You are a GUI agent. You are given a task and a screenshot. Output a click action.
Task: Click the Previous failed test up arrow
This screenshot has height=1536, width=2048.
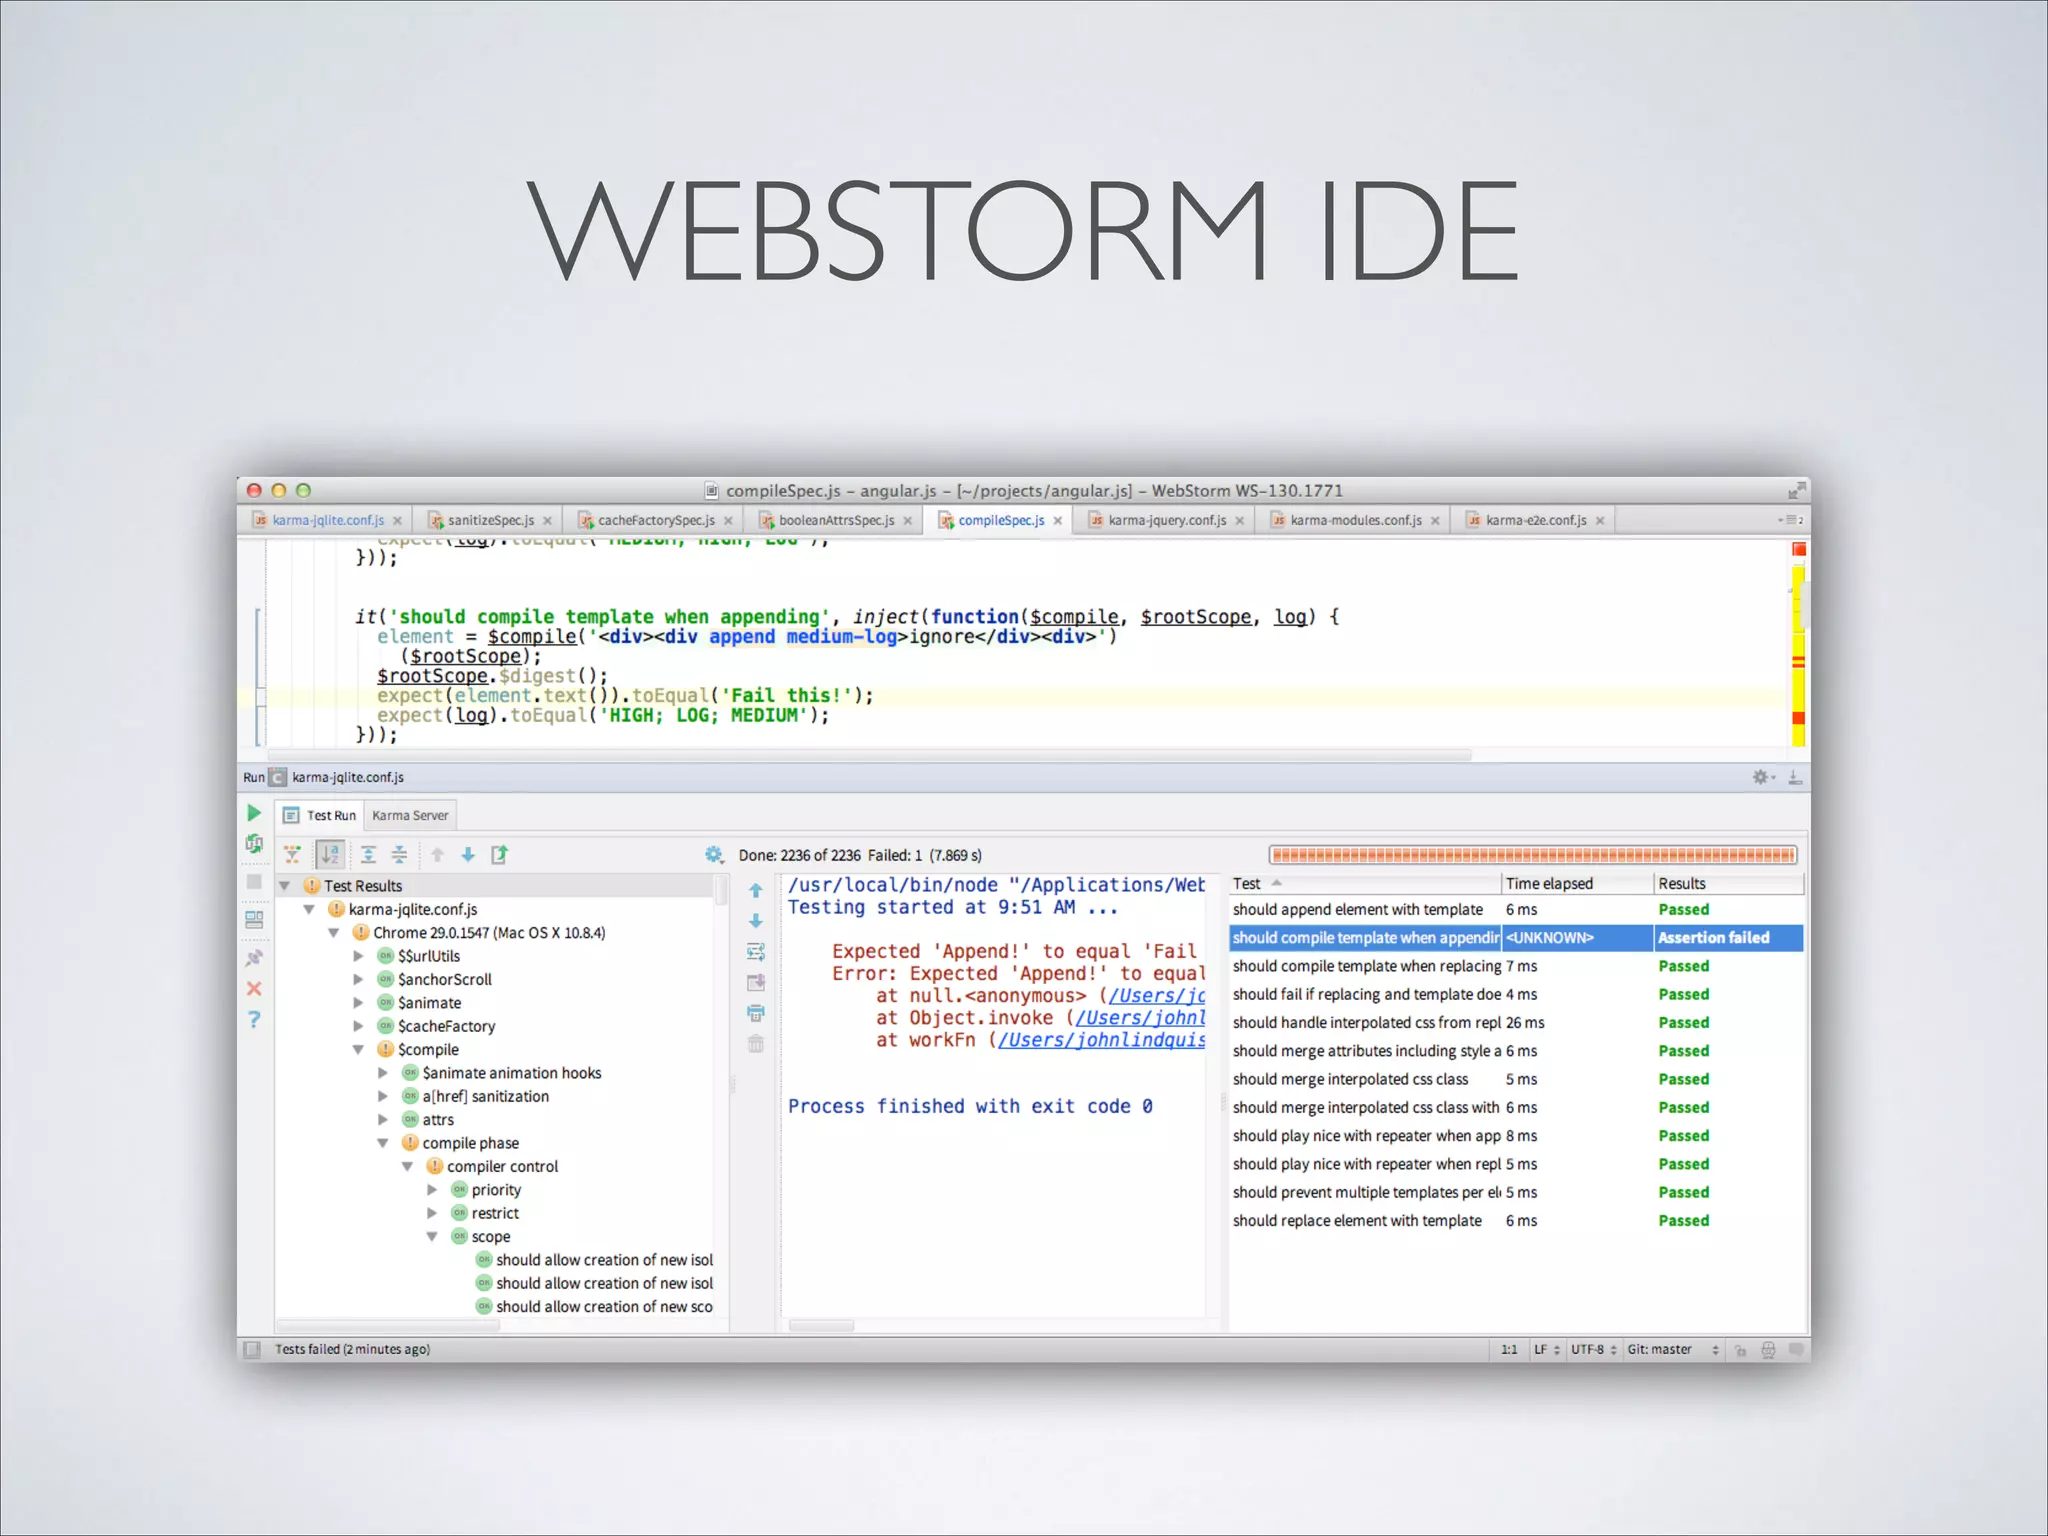coord(437,854)
